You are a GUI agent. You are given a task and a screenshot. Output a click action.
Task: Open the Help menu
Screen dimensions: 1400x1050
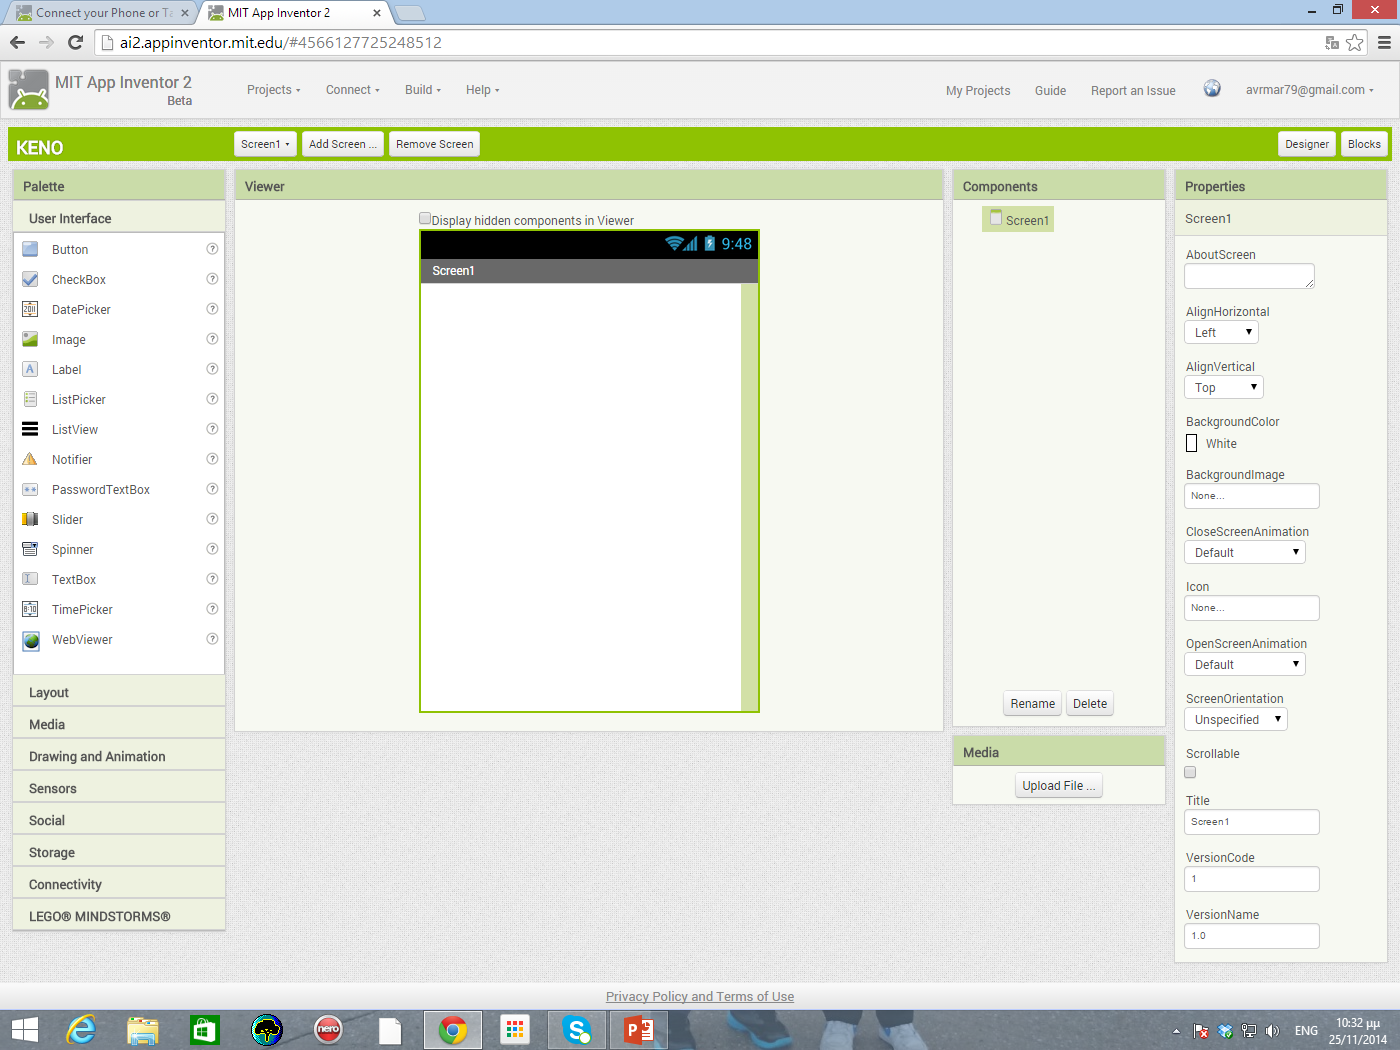482,89
